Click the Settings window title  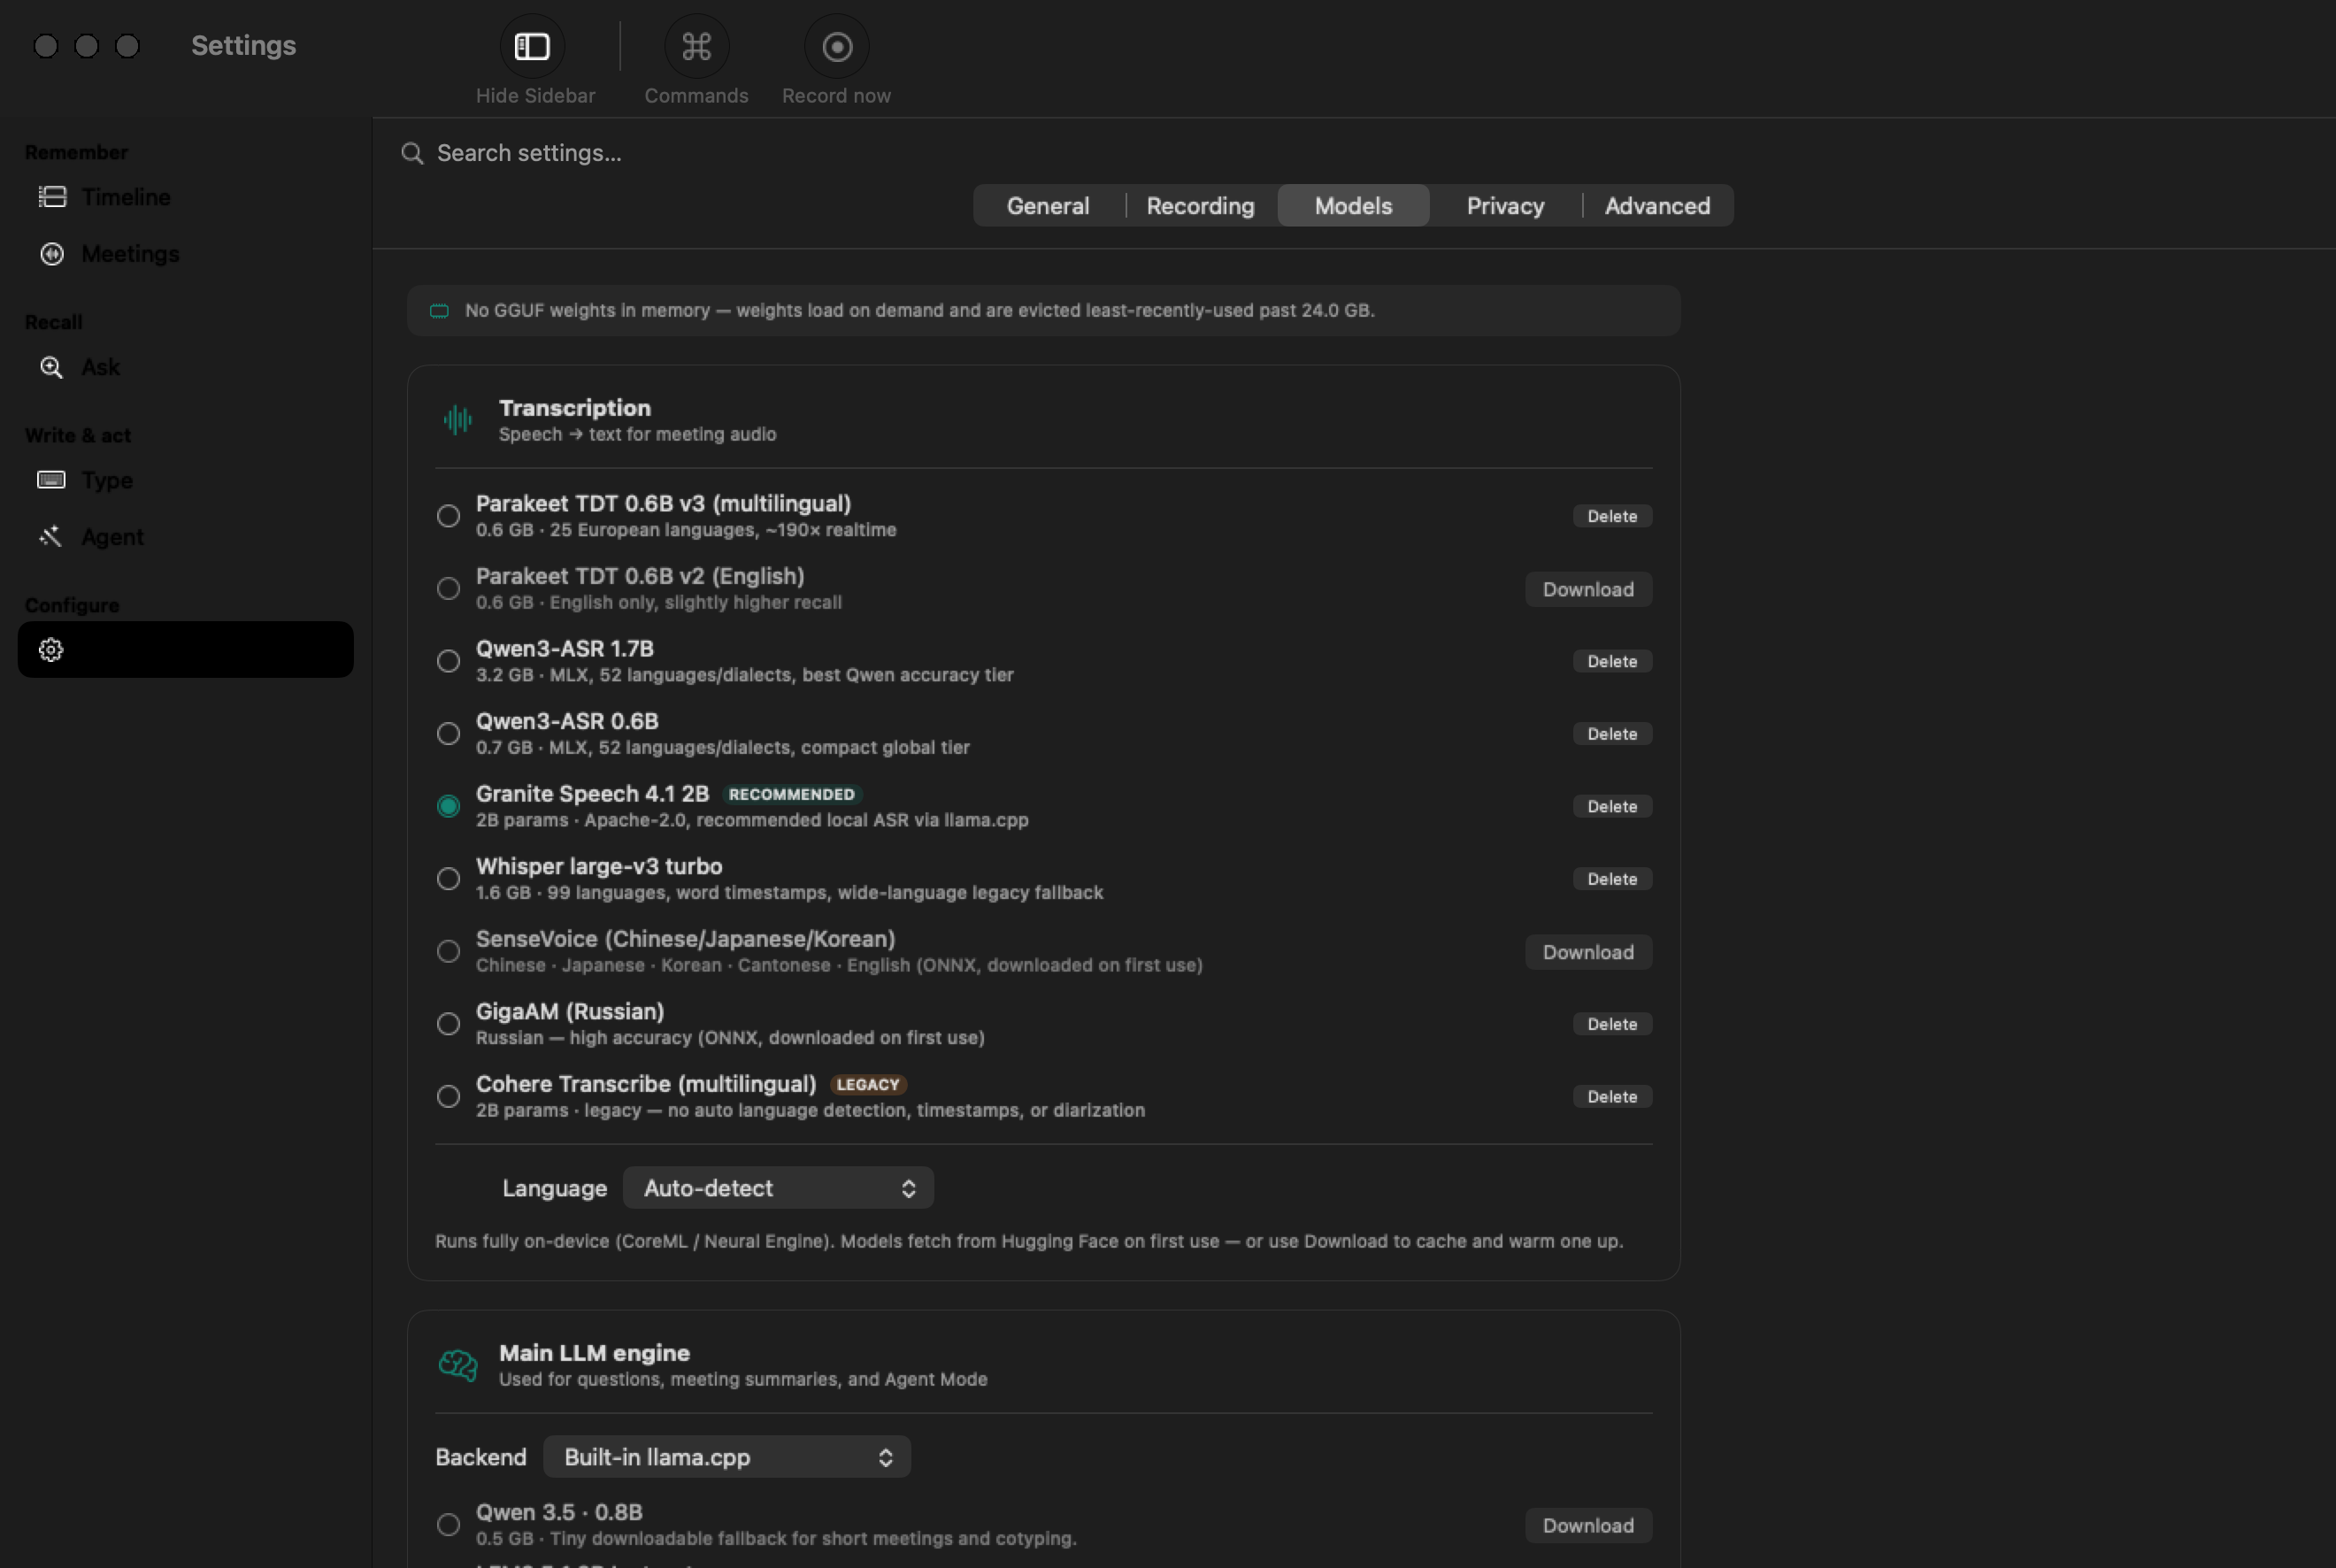point(243,46)
